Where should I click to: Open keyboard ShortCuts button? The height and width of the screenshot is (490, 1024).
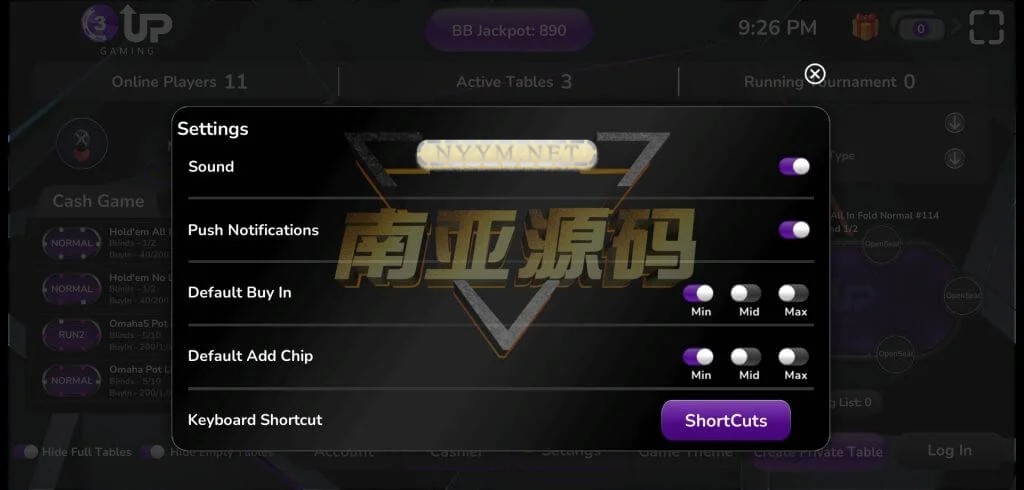[726, 420]
